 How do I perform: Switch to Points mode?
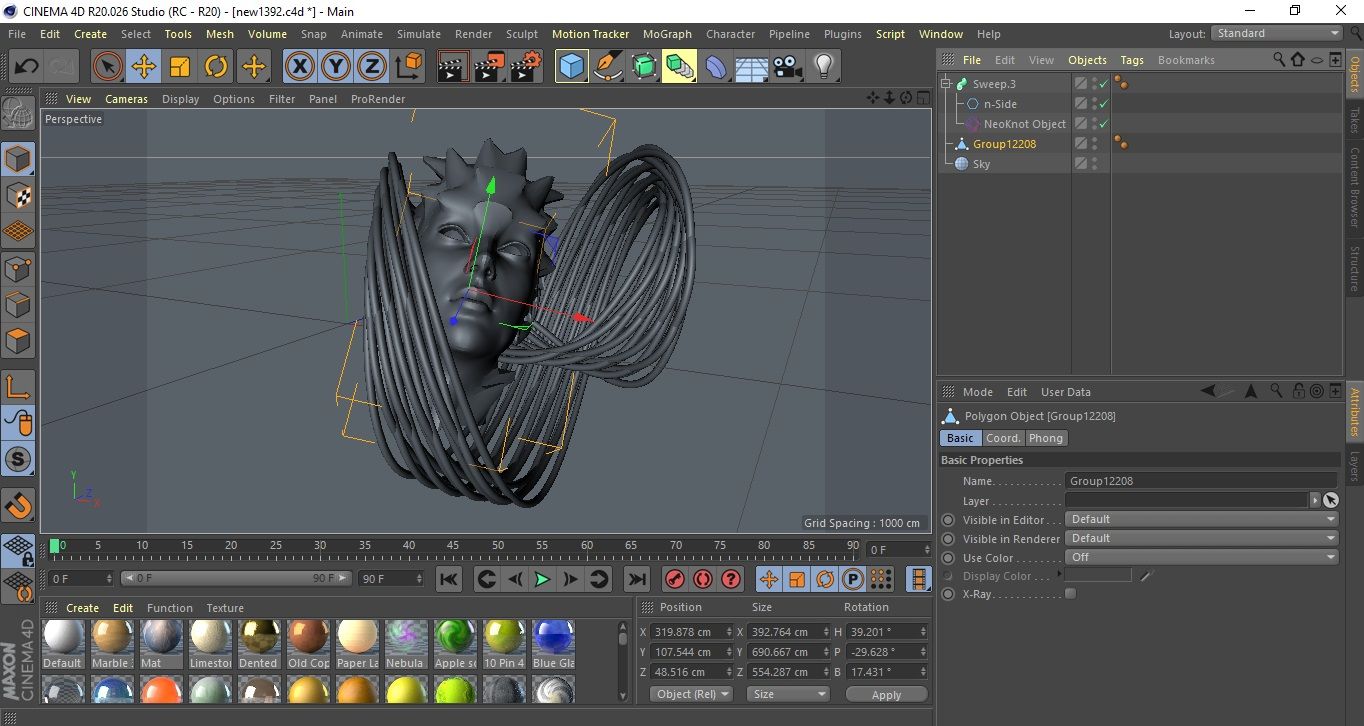[19, 268]
